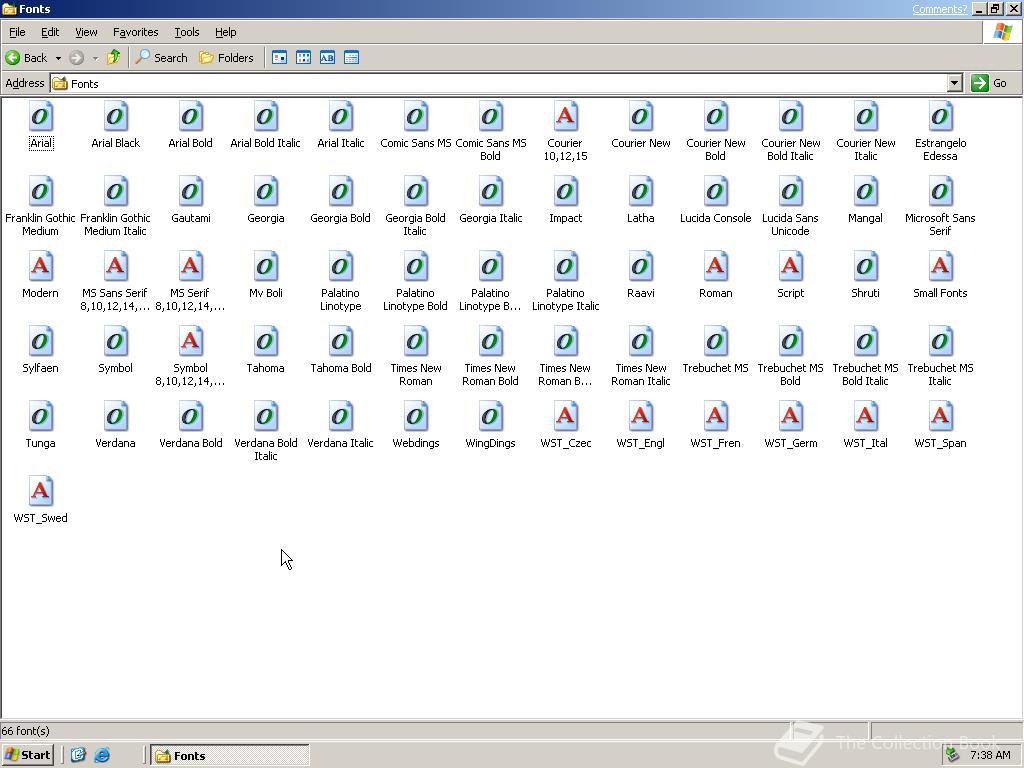The image size is (1024, 768).
Task: Open the Edit menu
Action: 50,32
